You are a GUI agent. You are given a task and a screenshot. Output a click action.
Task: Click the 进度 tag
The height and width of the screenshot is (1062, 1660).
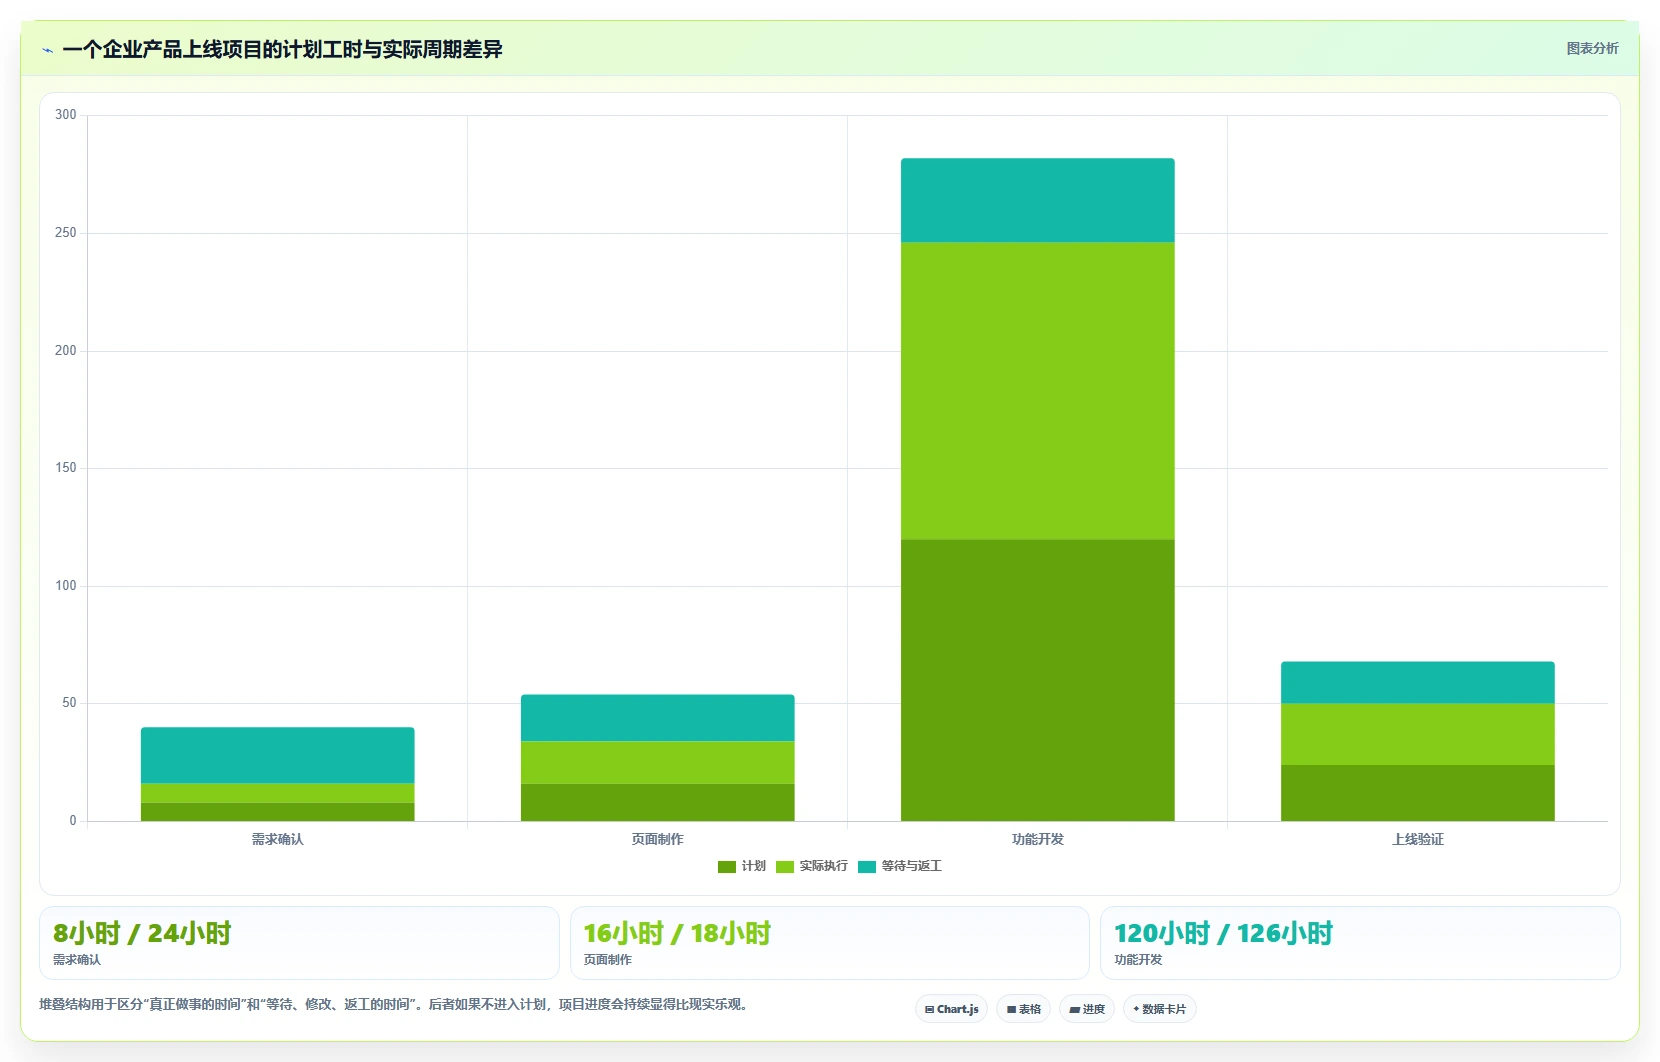click(x=1087, y=1009)
